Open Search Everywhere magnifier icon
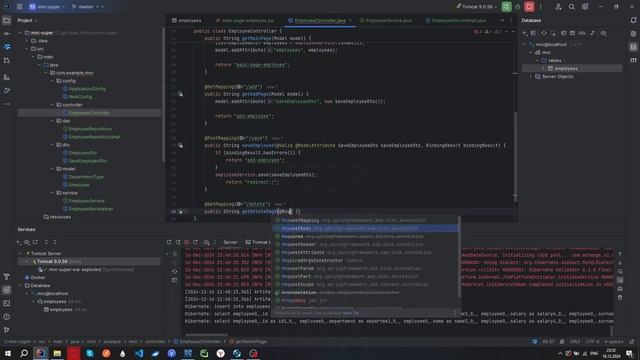The image size is (640, 360). [x=571, y=7]
